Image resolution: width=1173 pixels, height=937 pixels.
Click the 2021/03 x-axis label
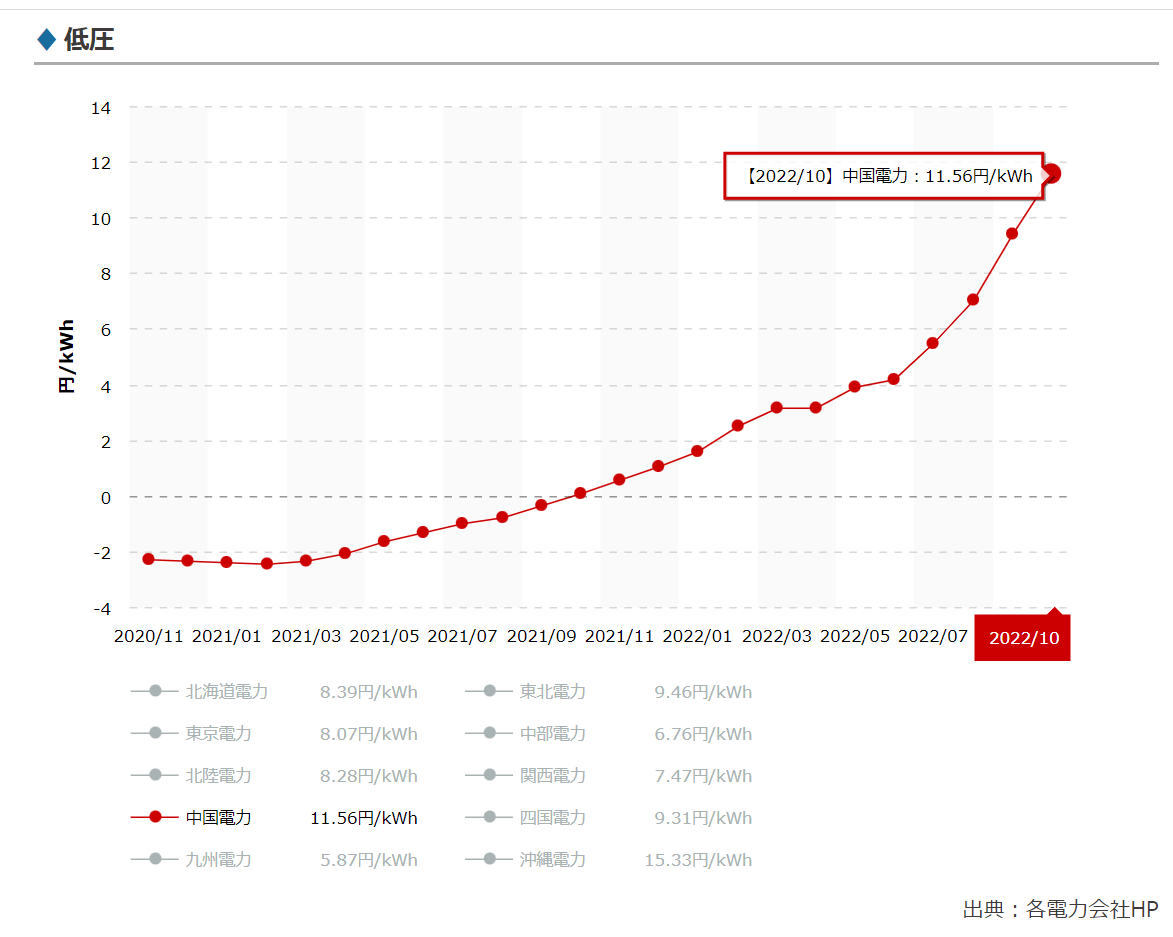tap(305, 636)
